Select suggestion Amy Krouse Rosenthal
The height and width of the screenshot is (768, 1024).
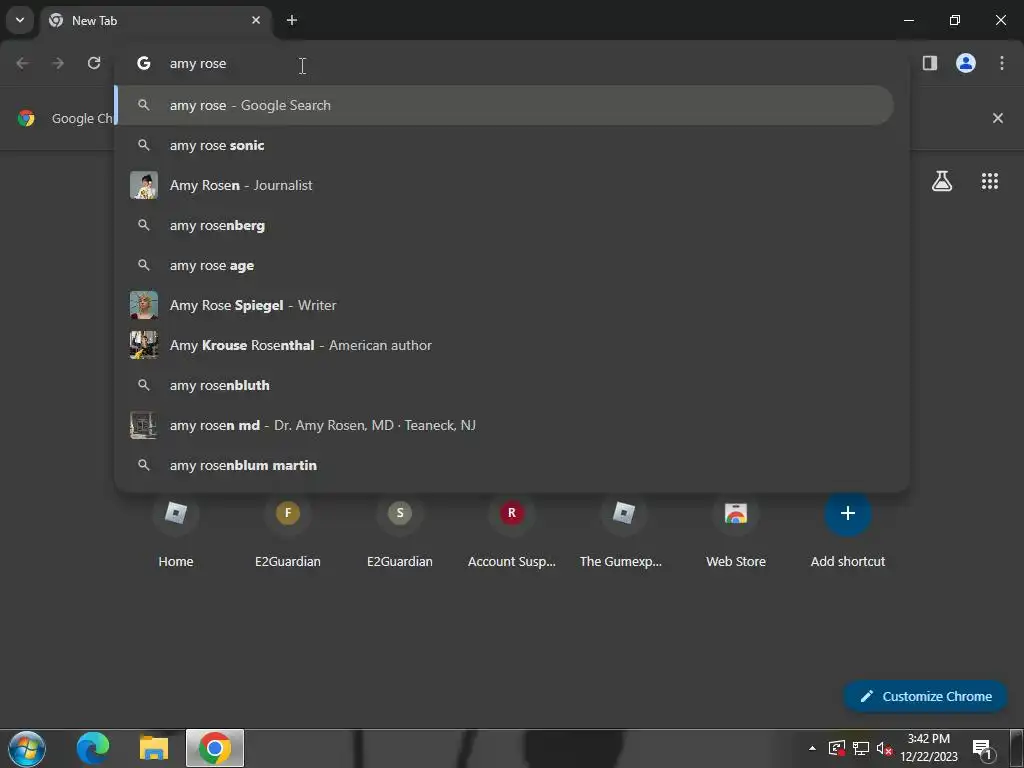504,345
